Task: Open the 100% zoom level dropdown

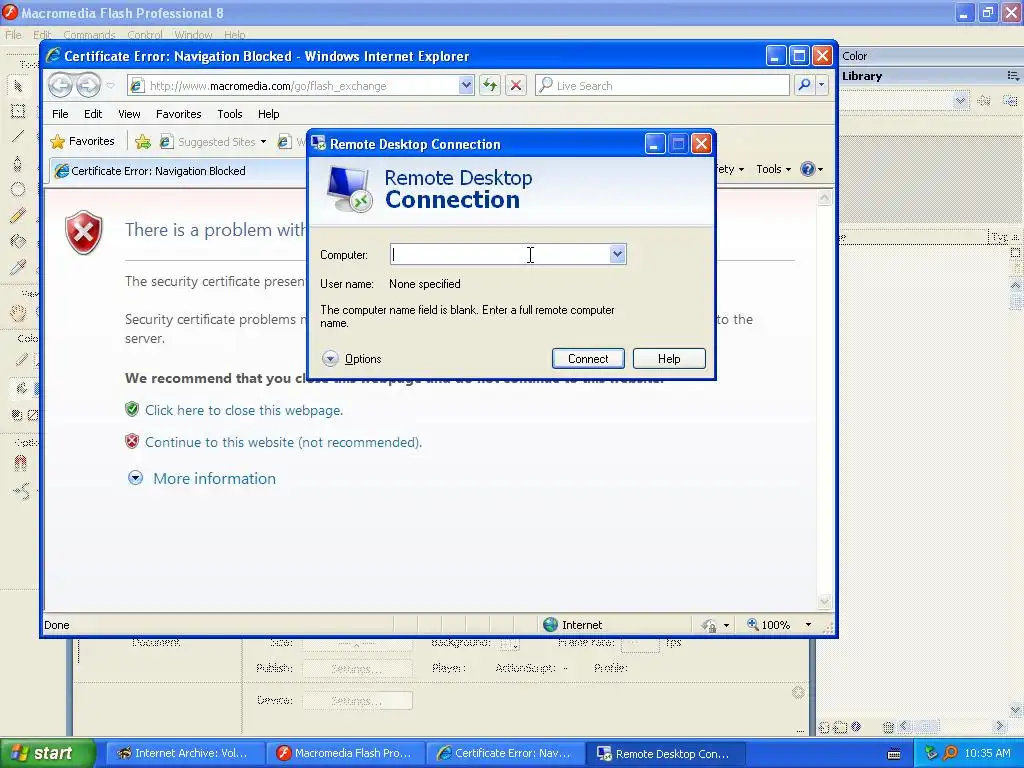Action: click(808, 625)
